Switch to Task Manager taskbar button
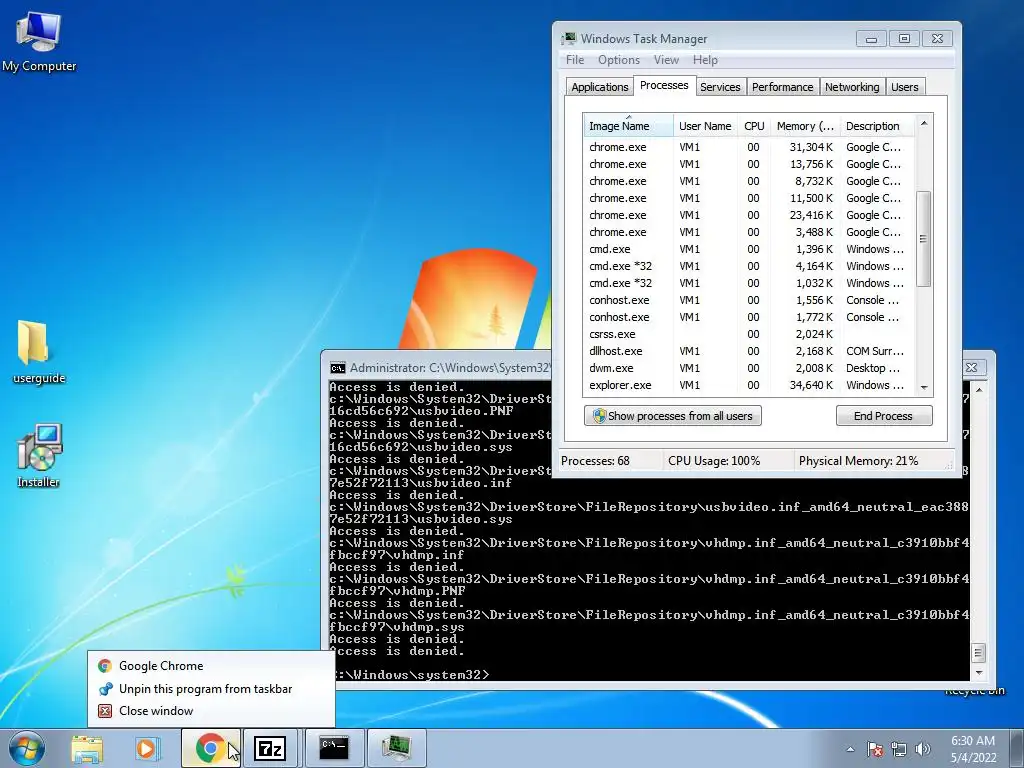 coord(396,748)
